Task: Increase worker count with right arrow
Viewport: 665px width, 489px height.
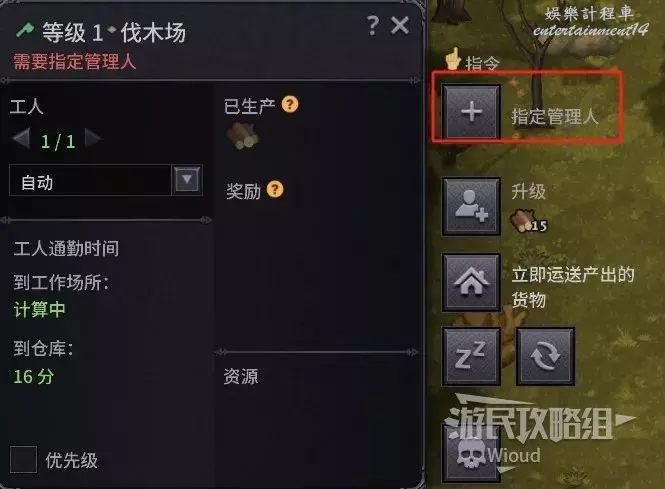Action: tap(93, 138)
